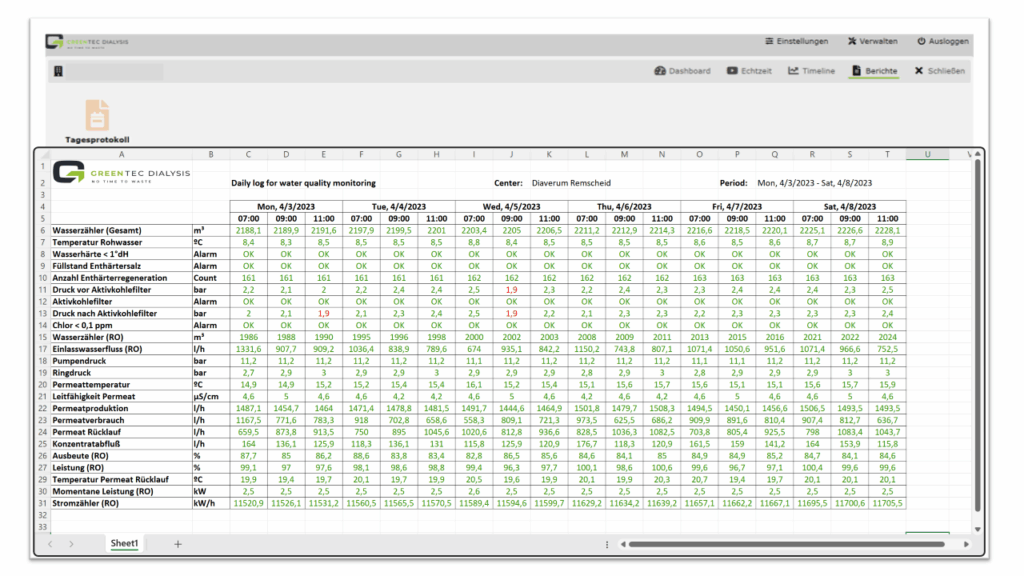Go to the previous sheet with the left arrow
Image resolution: width=1024 pixels, height=576 pixels.
[52, 544]
